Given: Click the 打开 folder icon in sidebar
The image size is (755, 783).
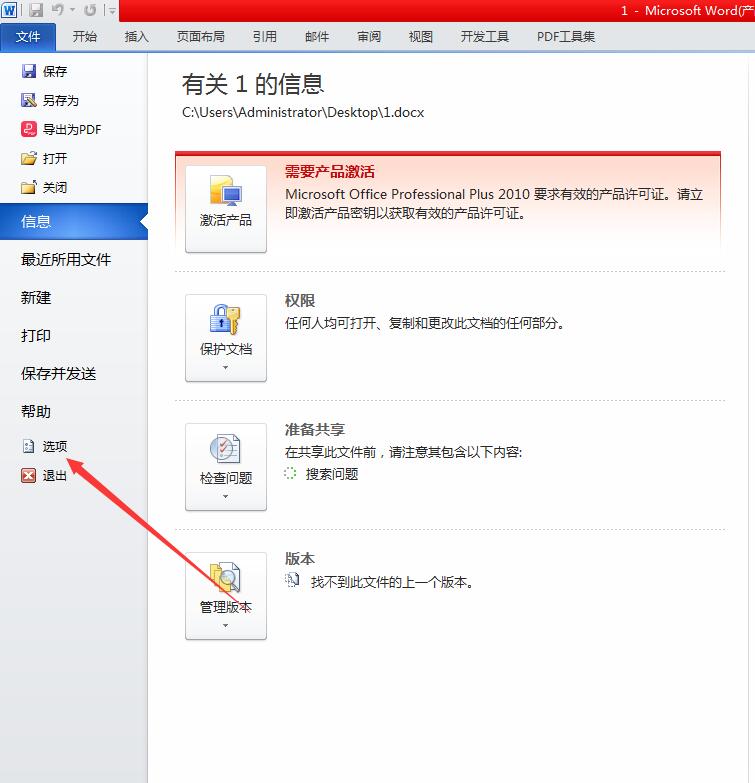Looking at the screenshot, I should point(29,158).
